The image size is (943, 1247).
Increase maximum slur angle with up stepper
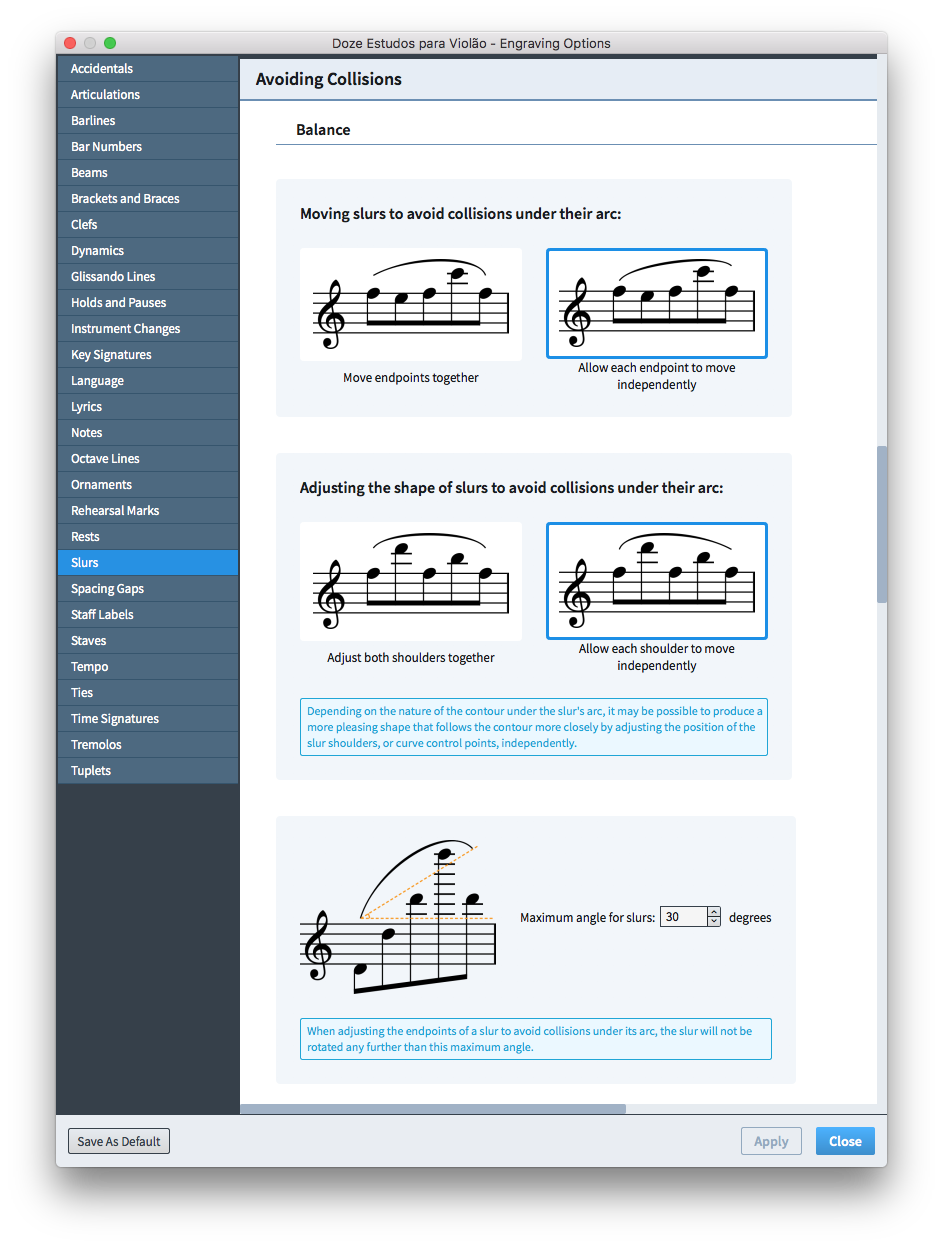pyautogui.click(x=714, y=912)
